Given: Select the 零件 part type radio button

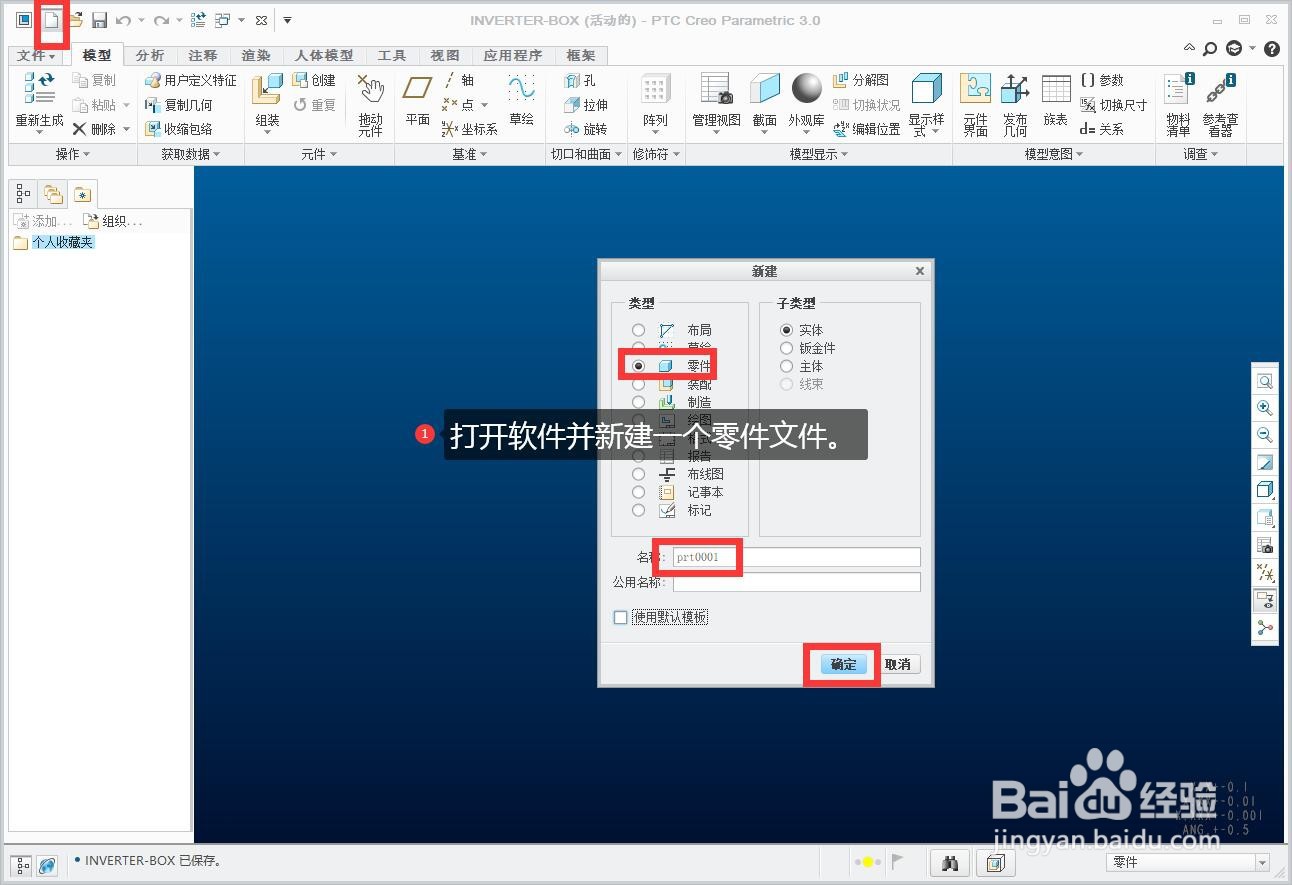Looking at the screenshot, I should 638,366.
